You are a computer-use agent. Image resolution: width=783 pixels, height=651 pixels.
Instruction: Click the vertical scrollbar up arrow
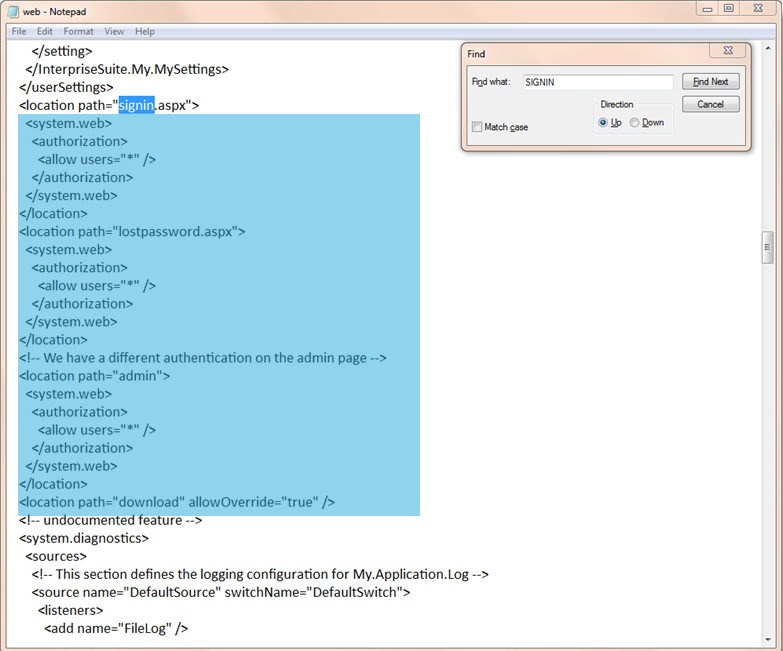[x=767, y=46]
